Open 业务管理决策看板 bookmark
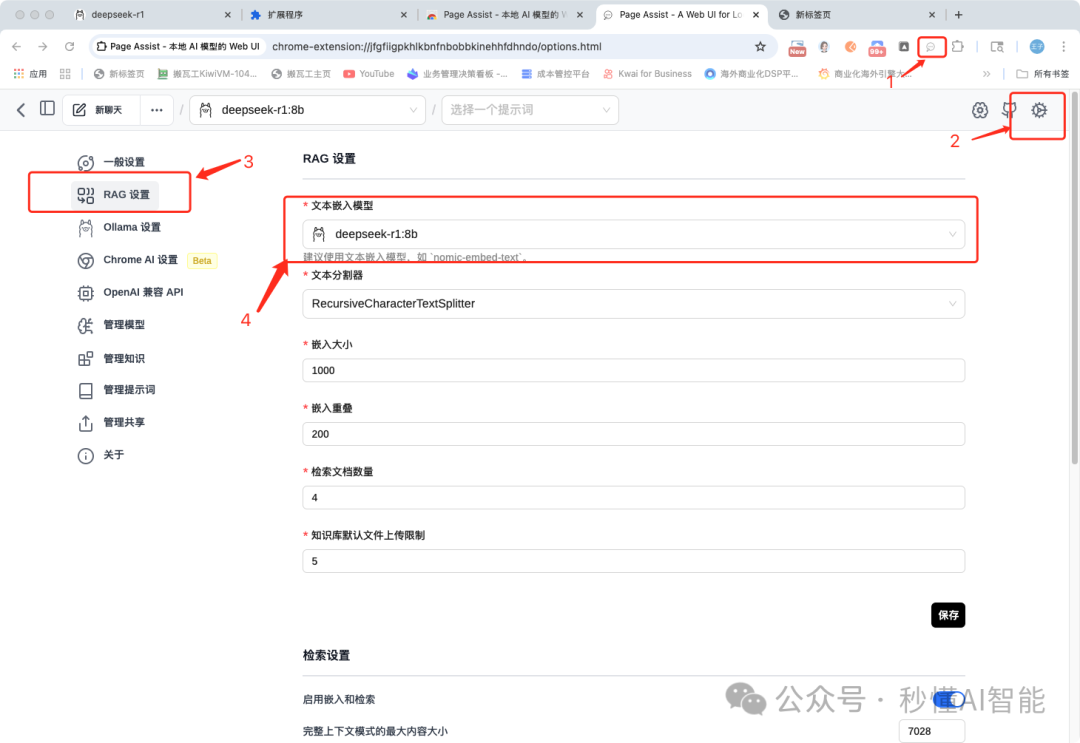 (458, 74)
